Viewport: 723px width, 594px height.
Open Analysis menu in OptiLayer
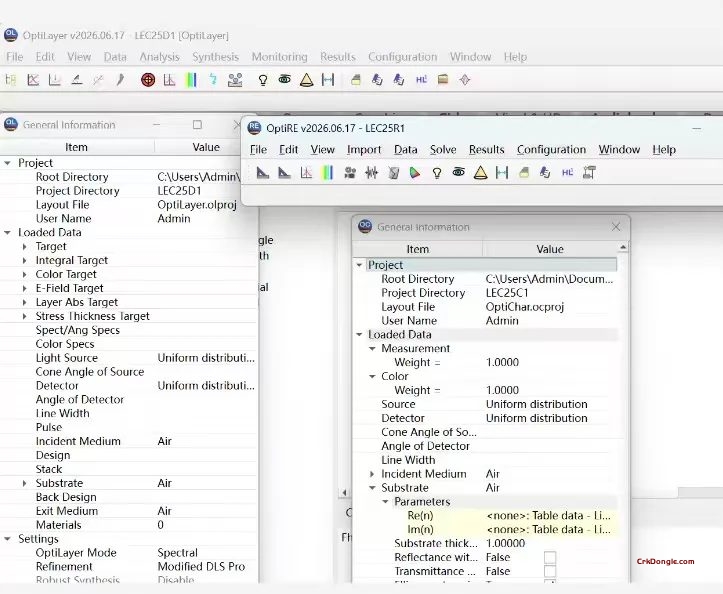[x=160, y=57]
